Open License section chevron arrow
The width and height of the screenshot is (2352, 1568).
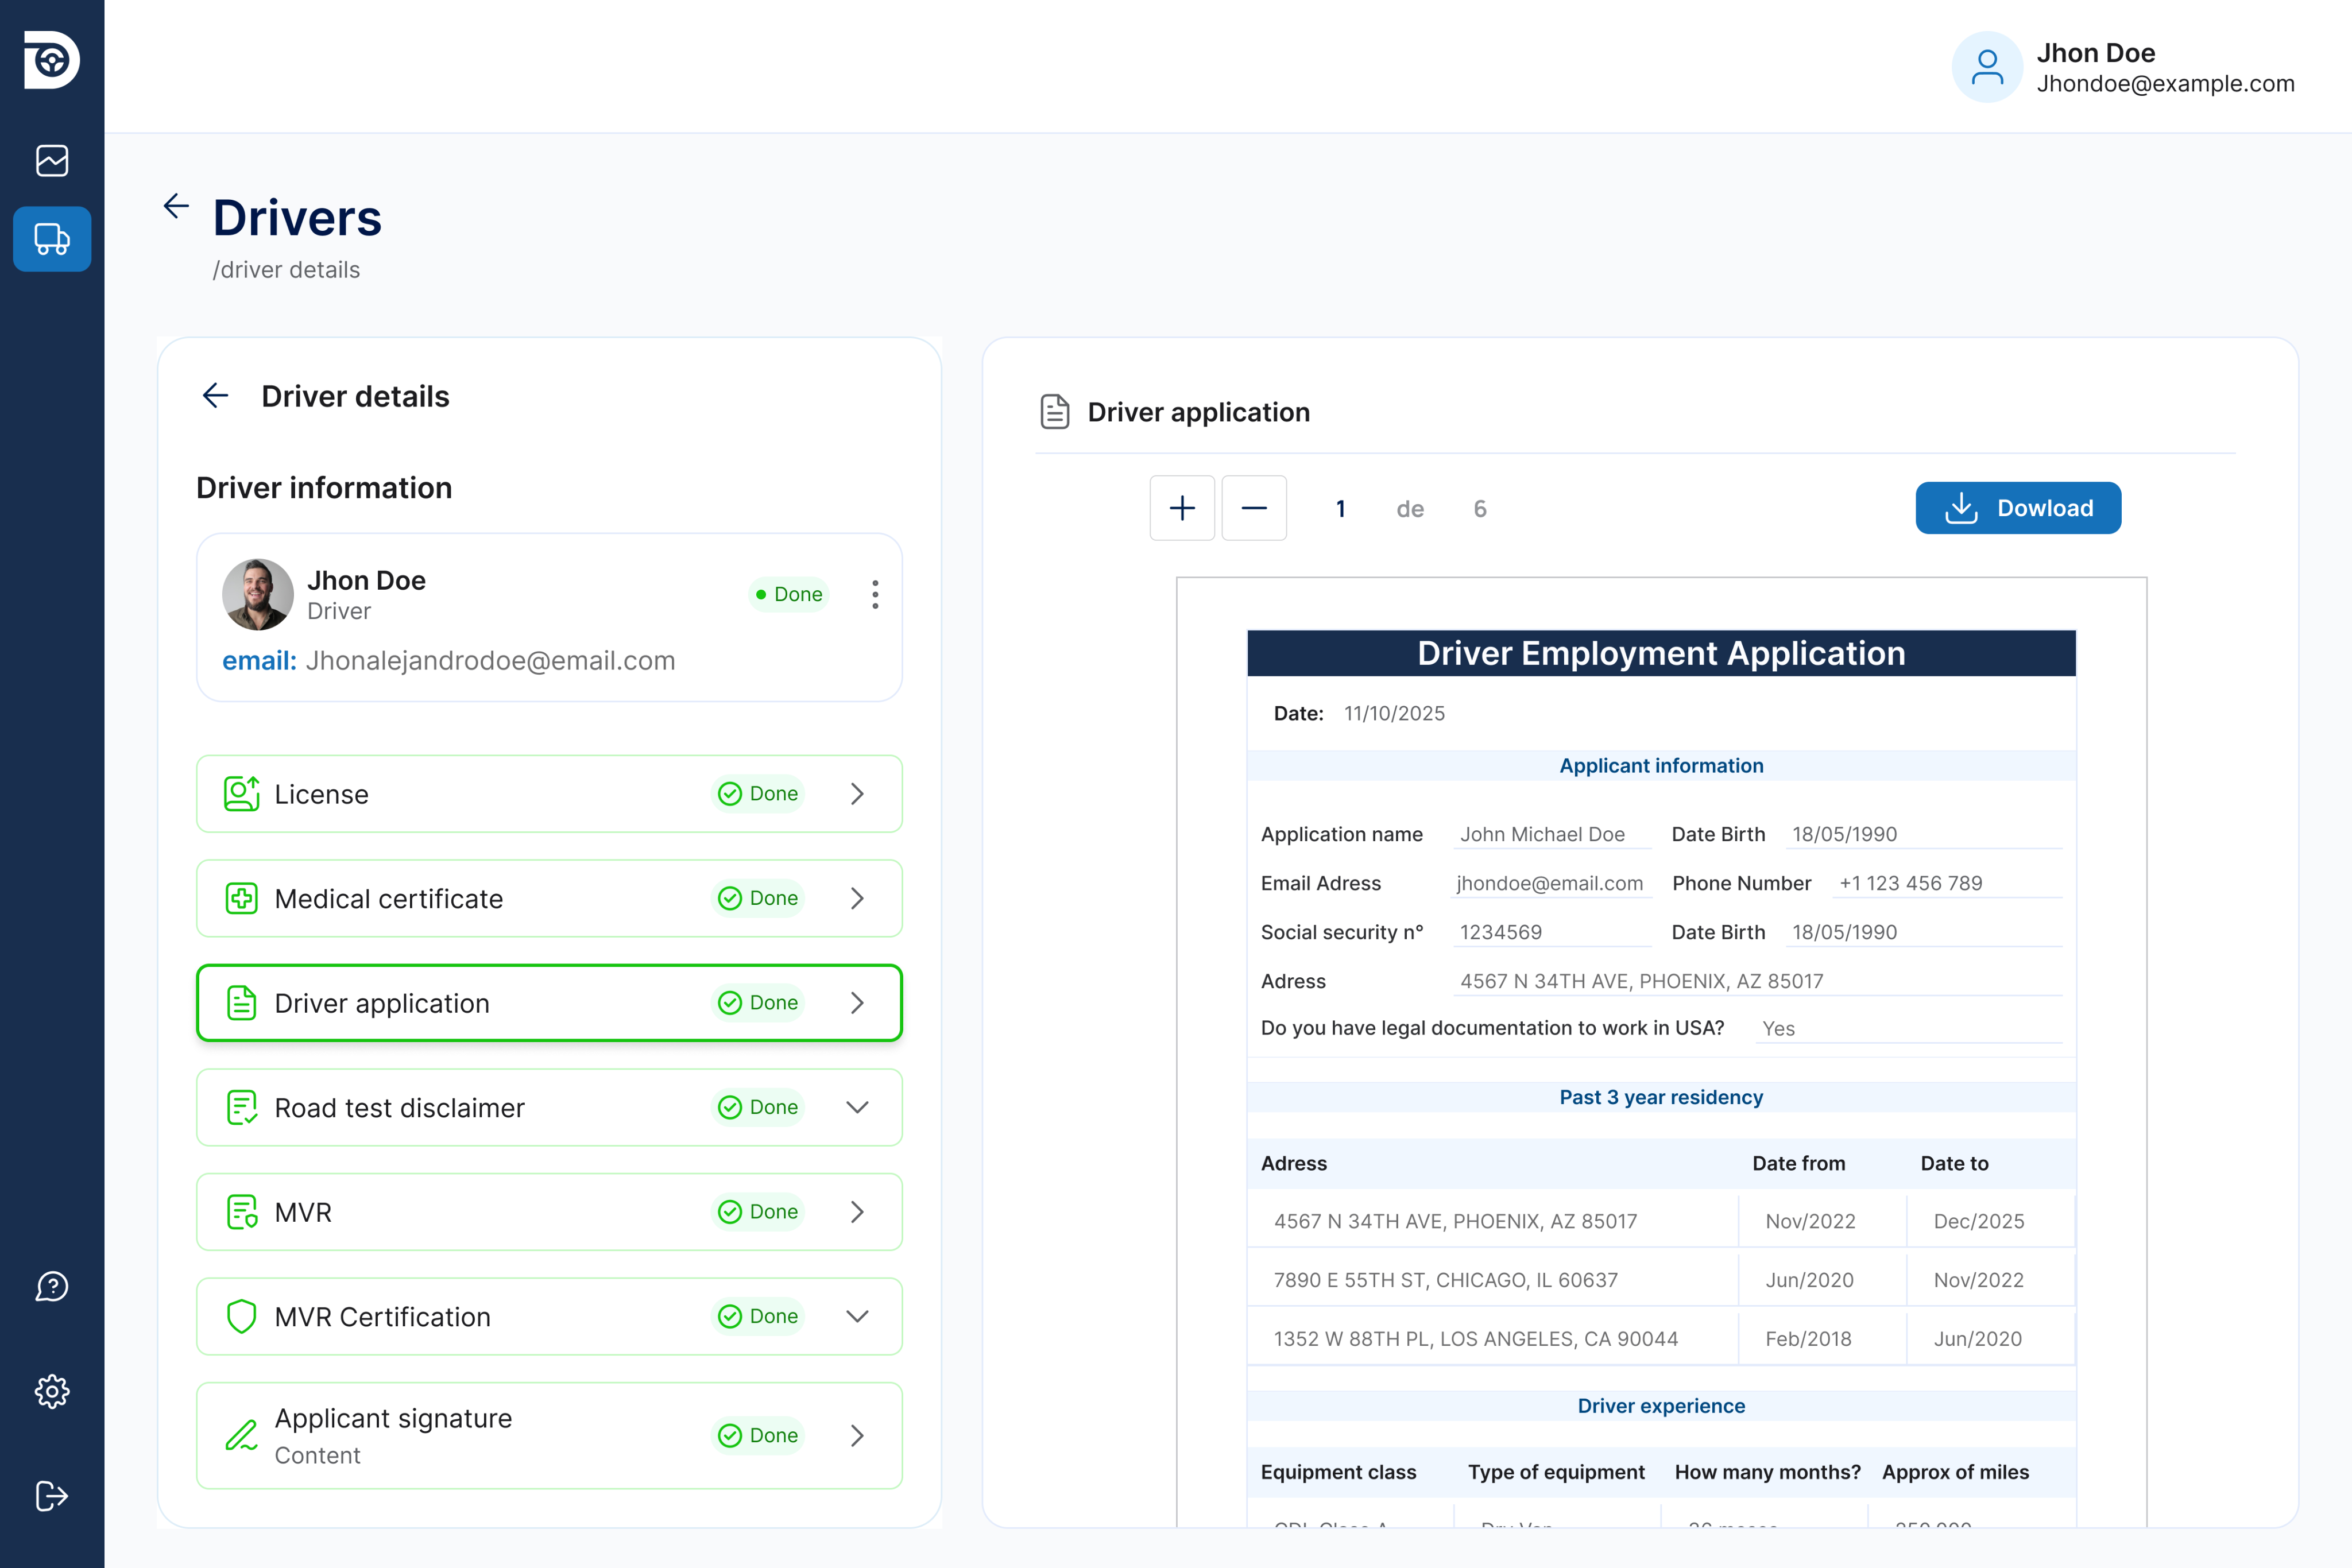[x=857, y=794]
